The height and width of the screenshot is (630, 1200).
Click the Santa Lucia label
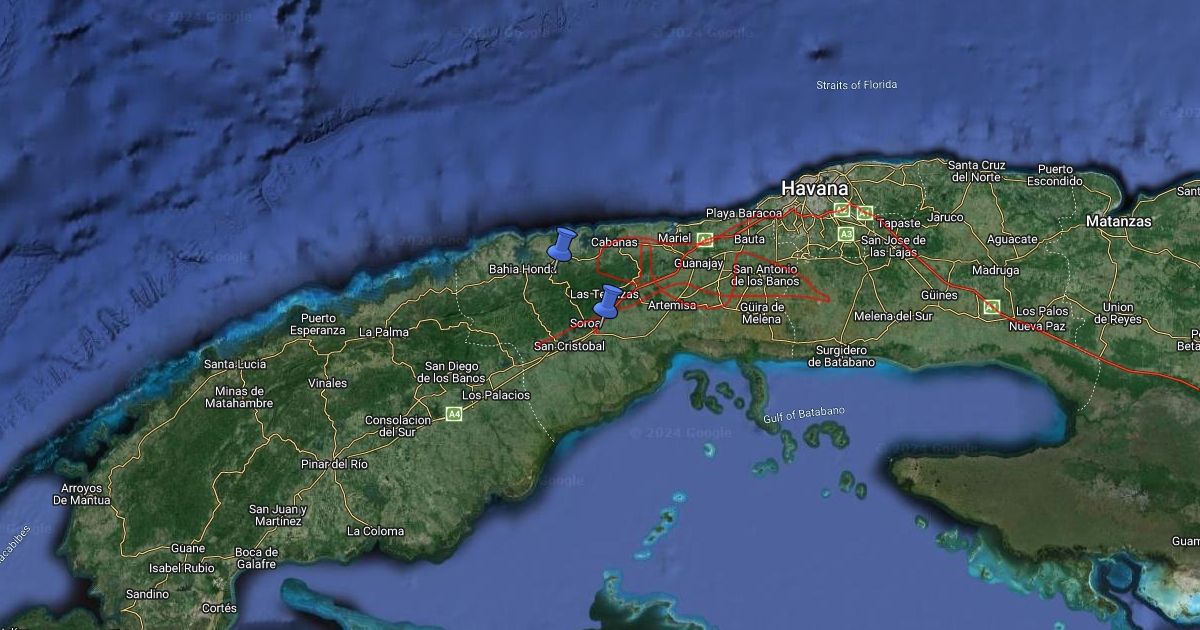[x=235, y=364]
